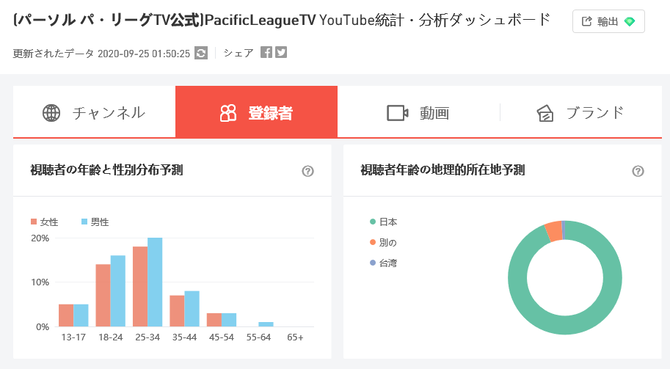
Task: Click the orange 別の donut segment
Action: [x=554, y=232]
